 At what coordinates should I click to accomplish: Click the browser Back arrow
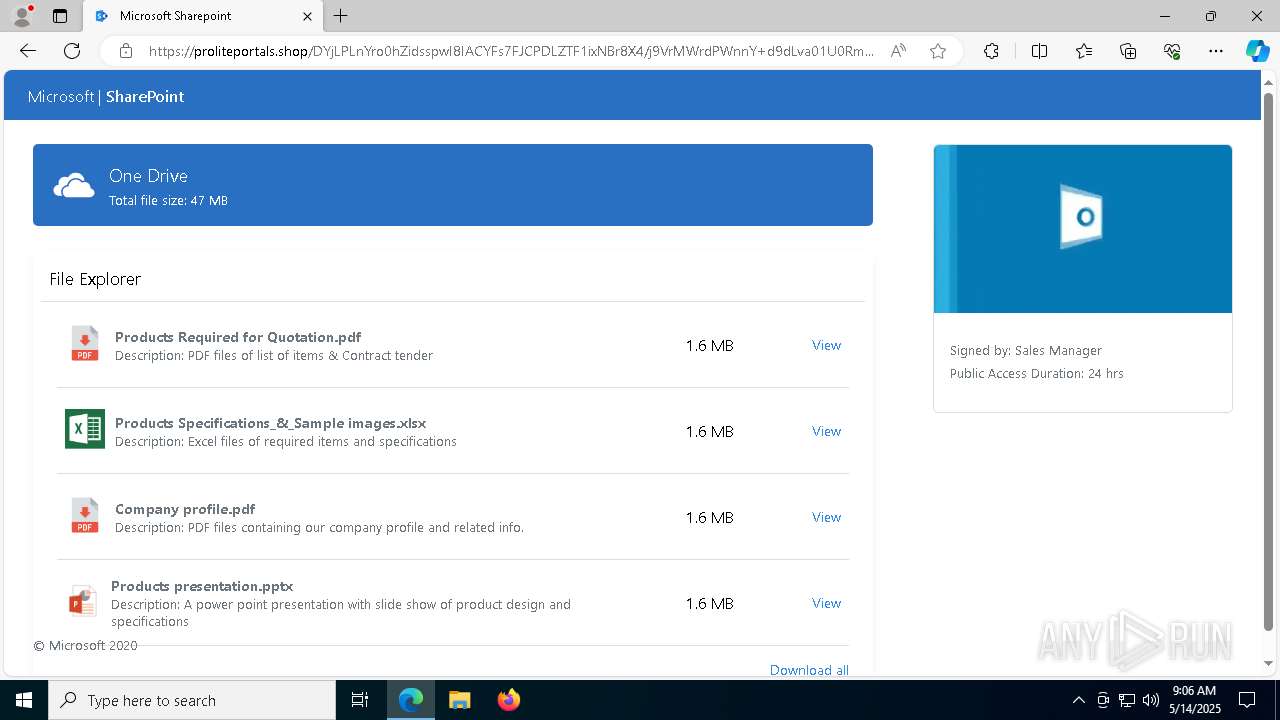(x=28, y=51)
